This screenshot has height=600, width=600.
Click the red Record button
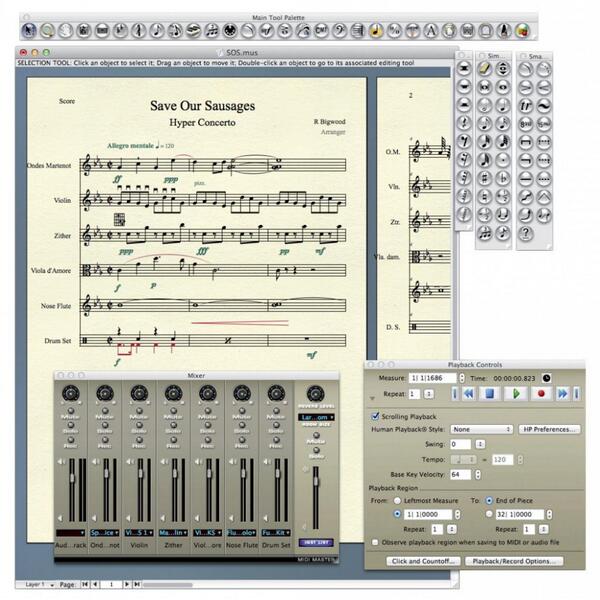point(541,393)
